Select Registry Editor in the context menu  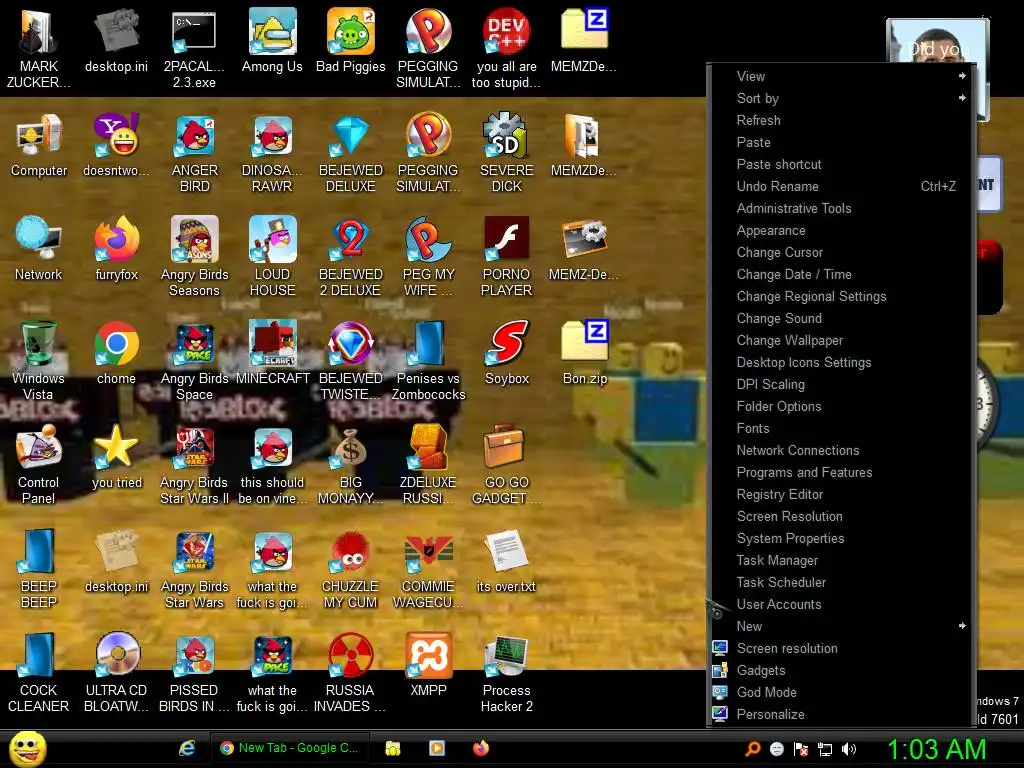[x=841, y=494]
